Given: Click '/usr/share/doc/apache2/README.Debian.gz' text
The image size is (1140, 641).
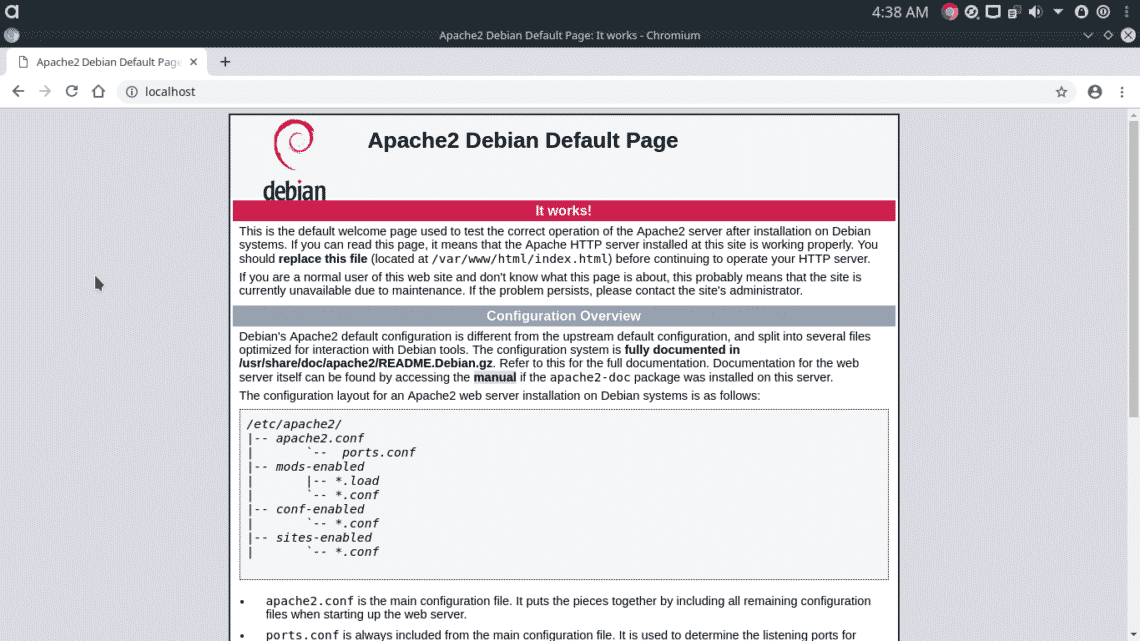Looking at the screenshot, I should [x=366, y=363].
